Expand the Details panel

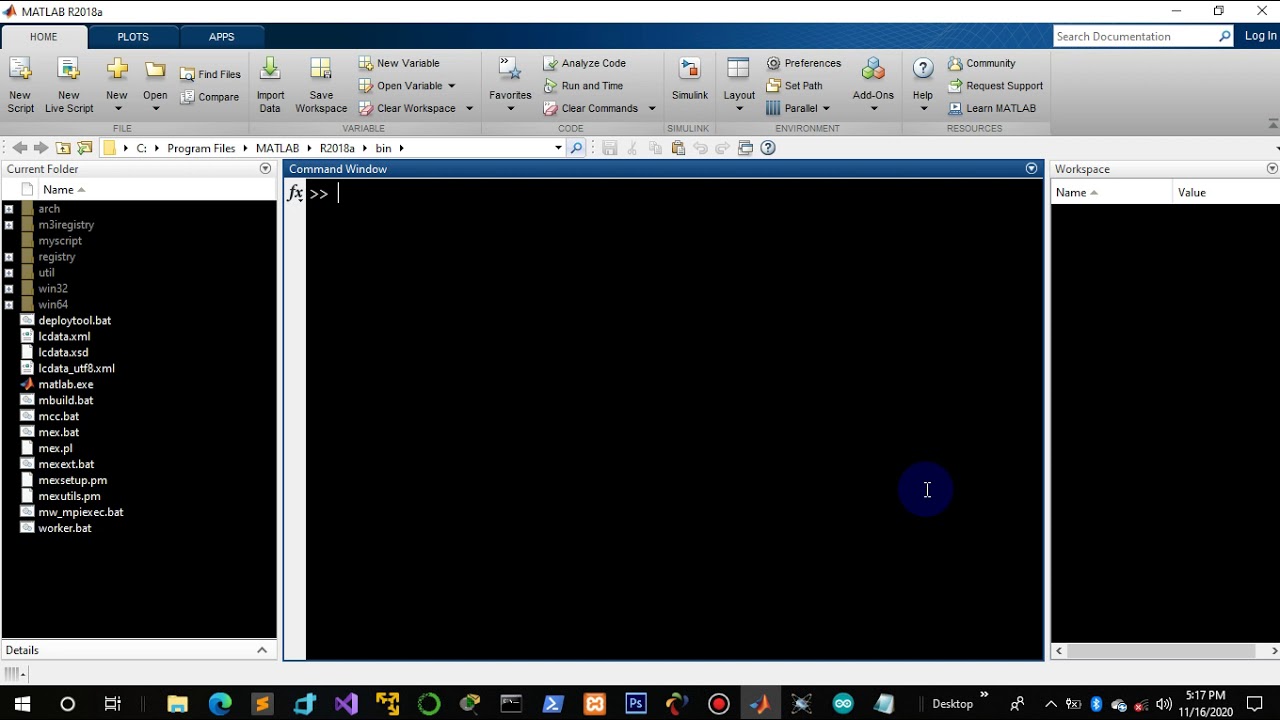pyautogui.click(x=262, y=650)
